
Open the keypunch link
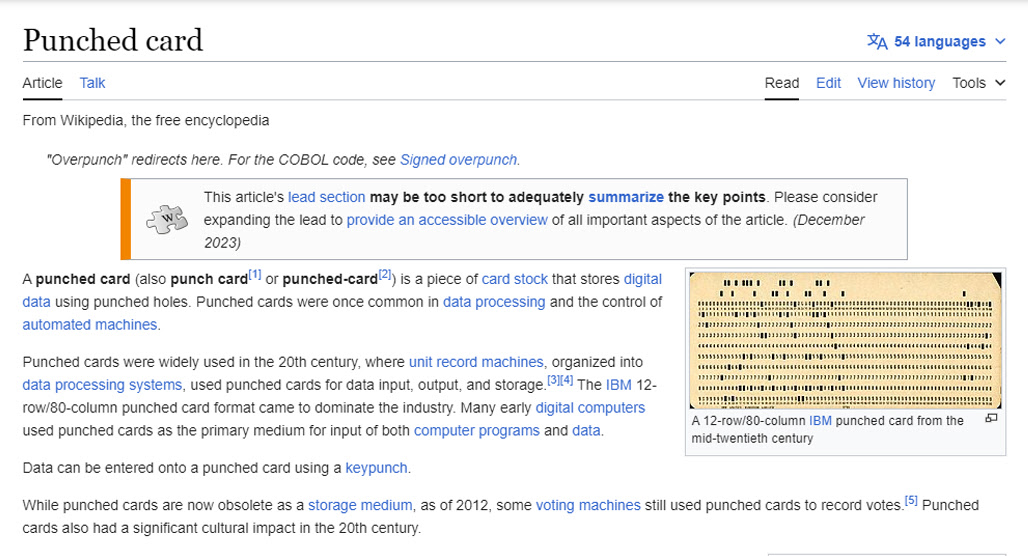click(x=376, y=469)
